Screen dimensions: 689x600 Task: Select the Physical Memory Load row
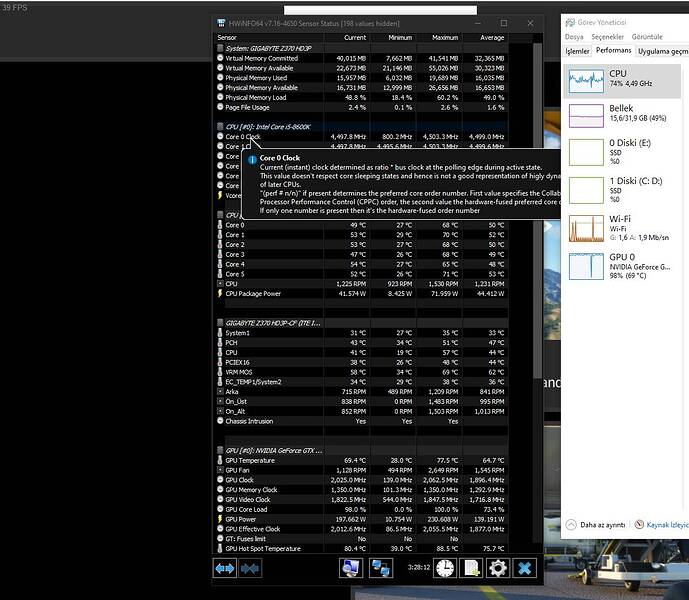[361, 97]
